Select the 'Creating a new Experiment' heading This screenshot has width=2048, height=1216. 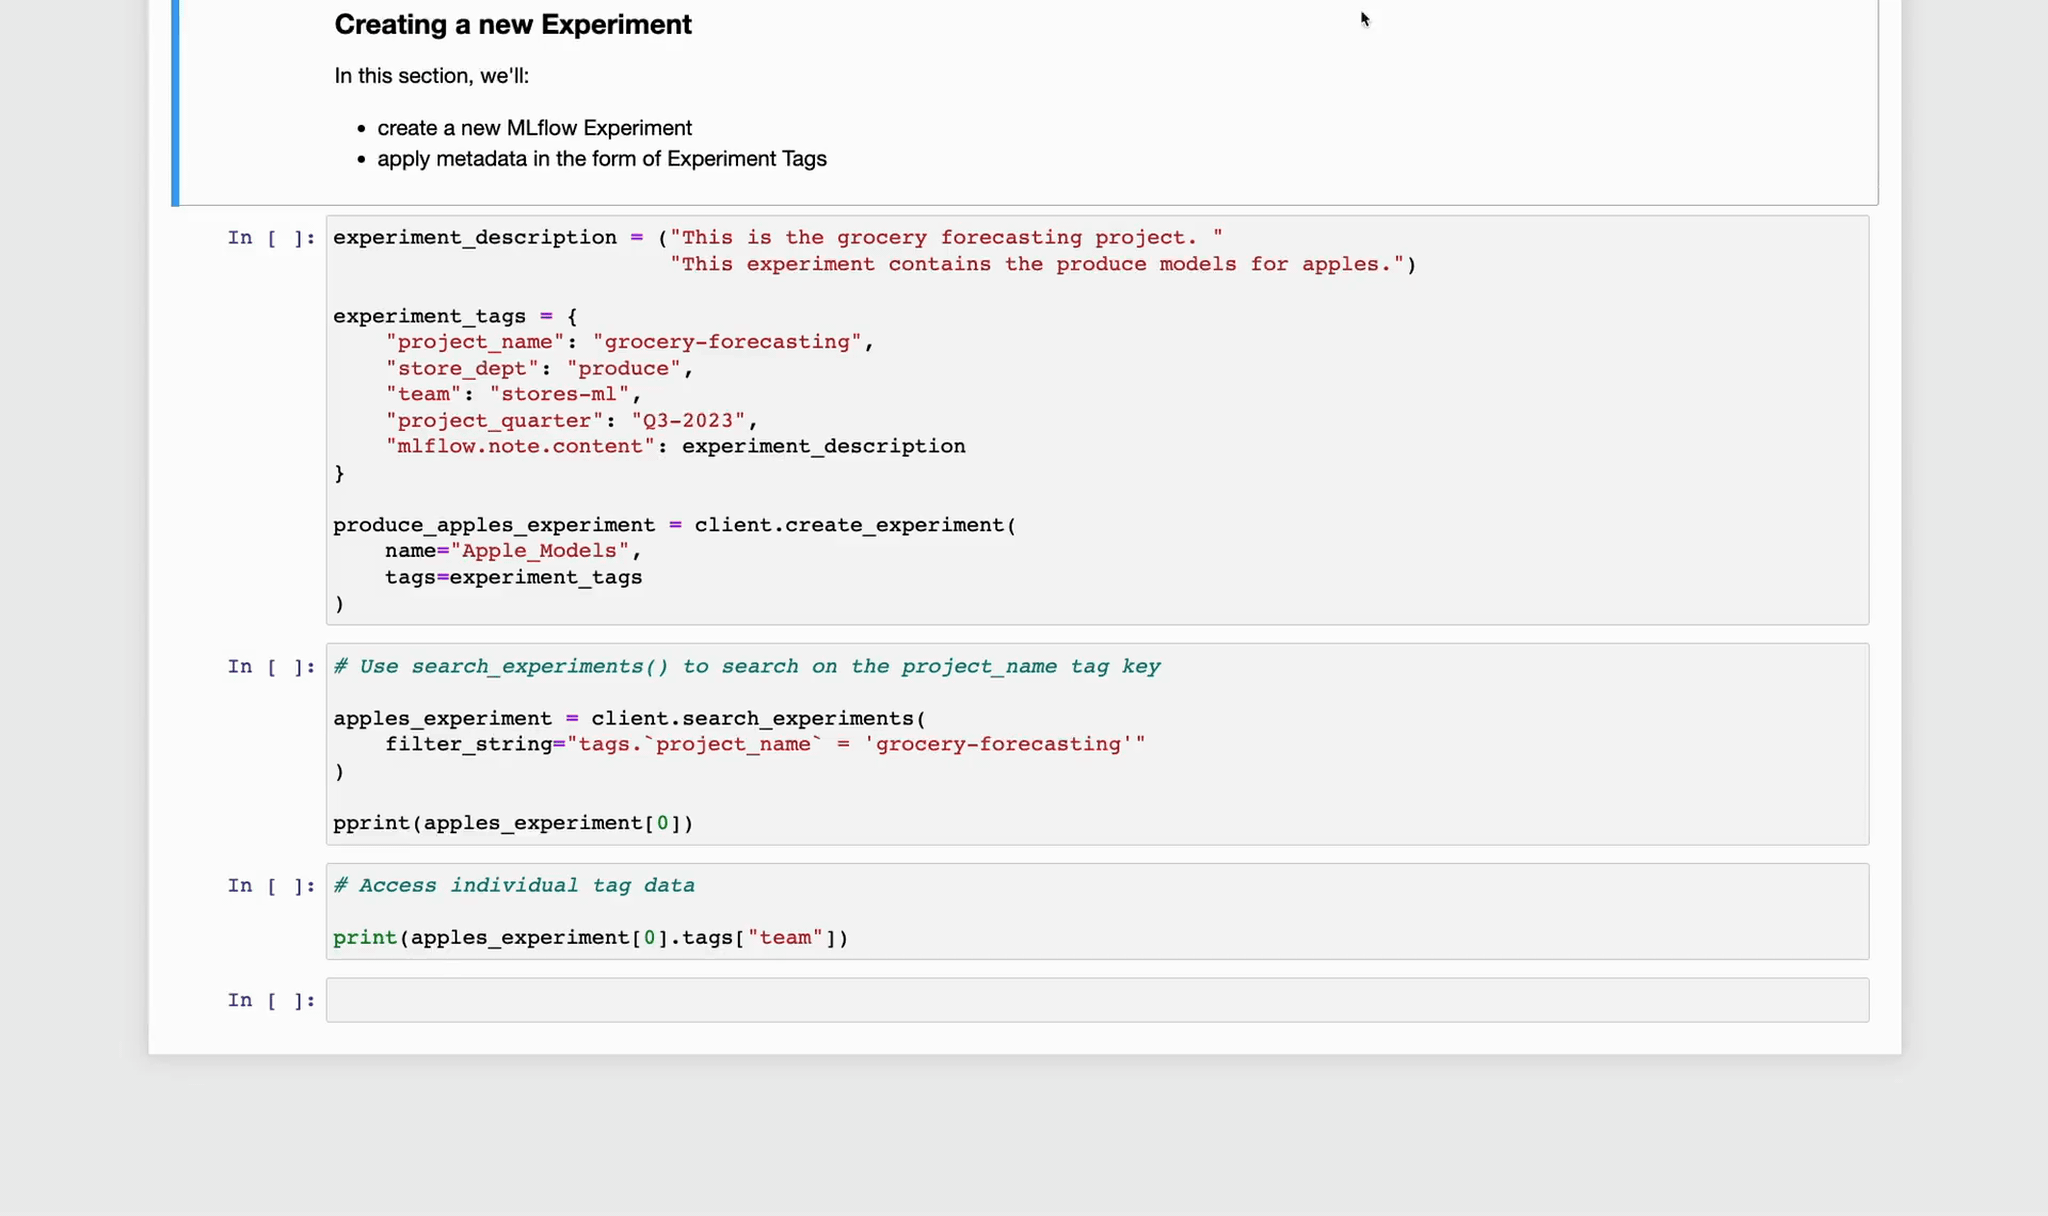[x=512, y=25]
